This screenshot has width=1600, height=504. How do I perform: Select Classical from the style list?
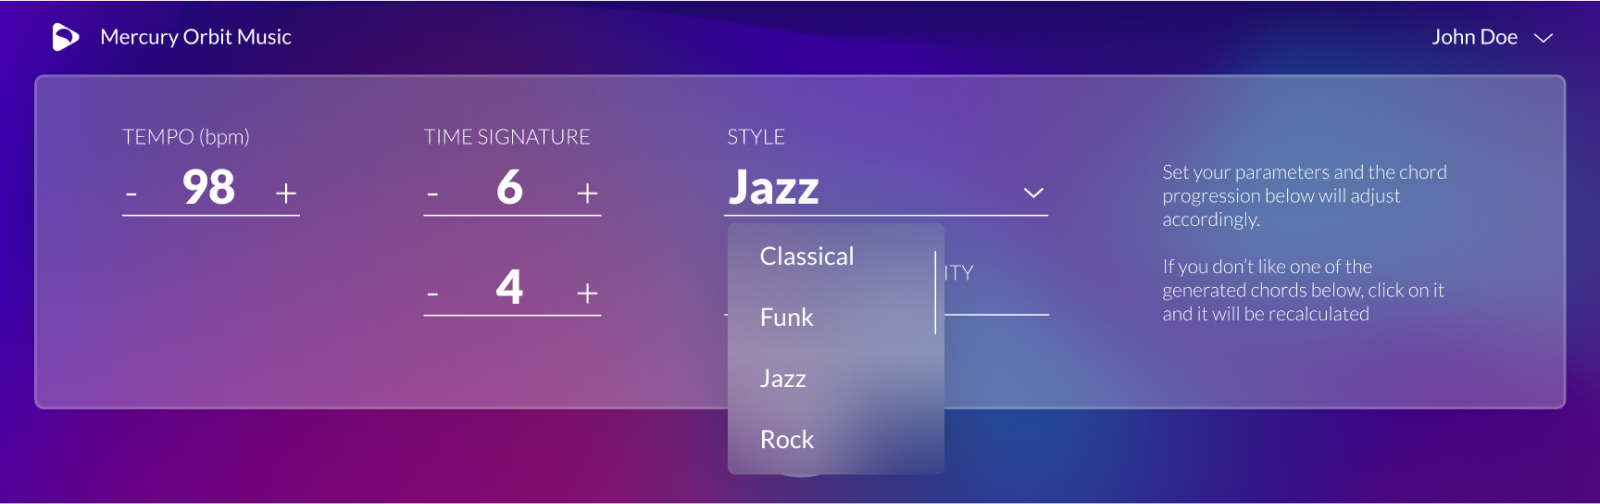(807, 257)
